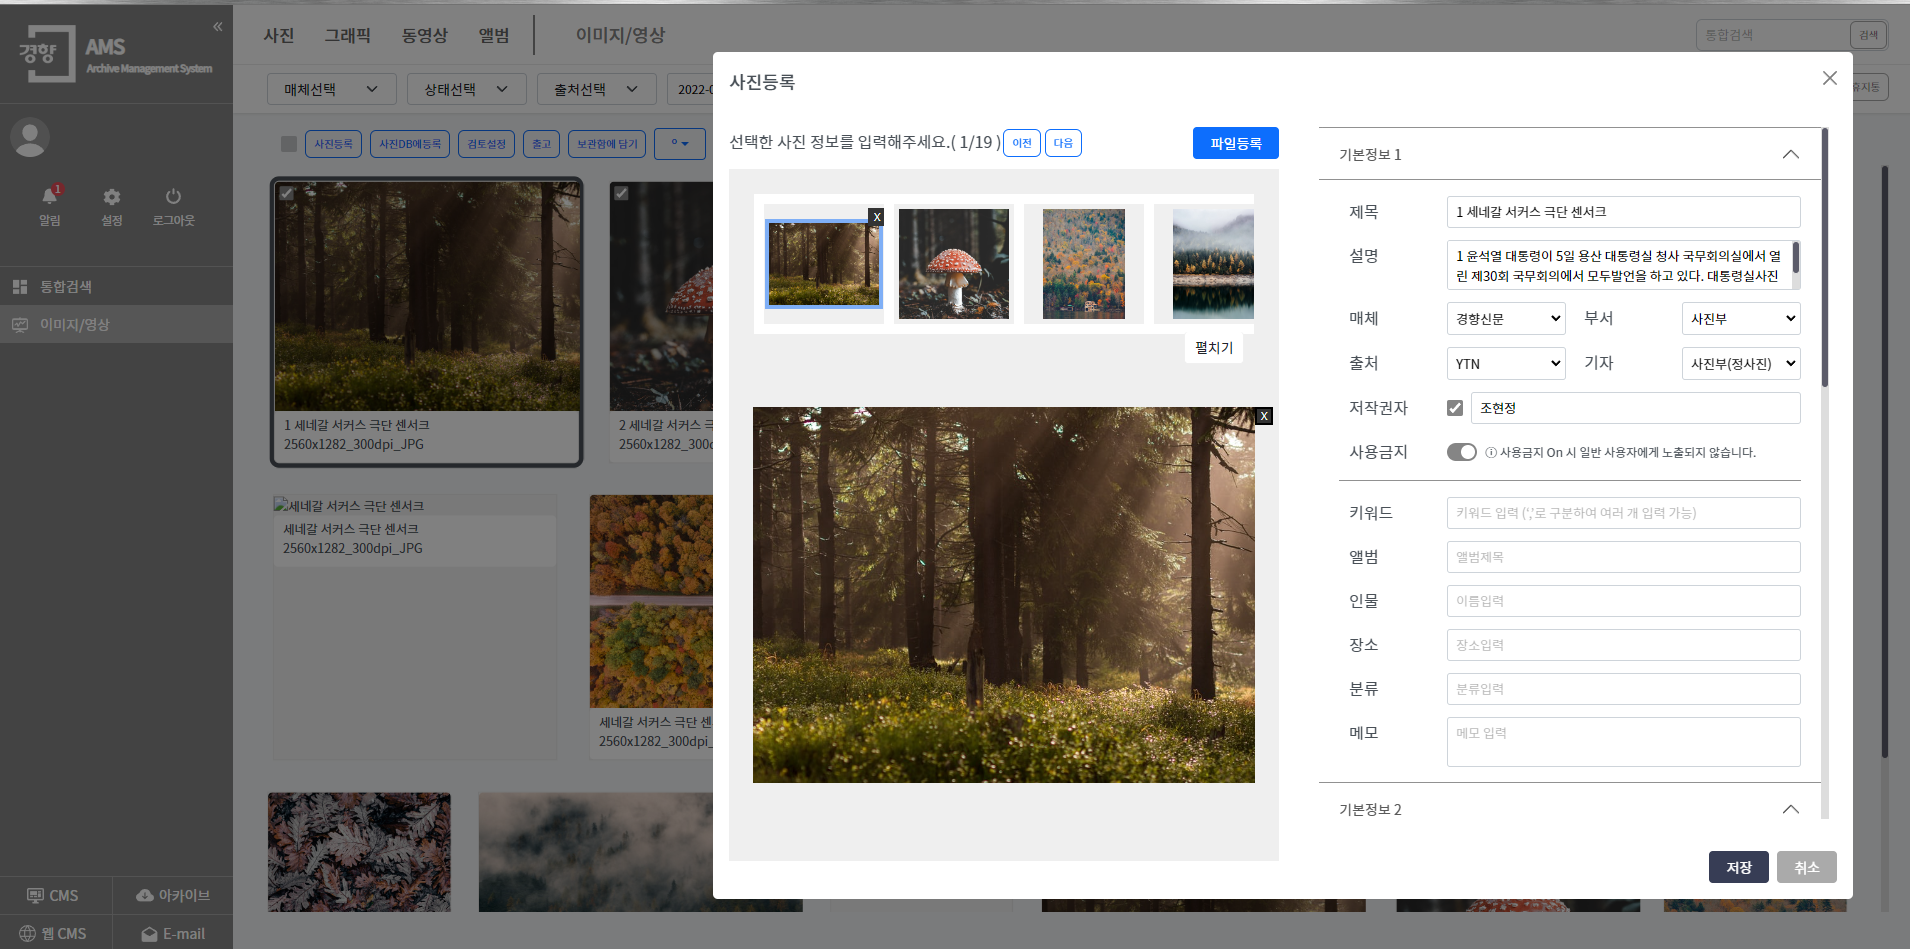Click the 장소 input field
This screenshot has height=949, width=1910.
1623,645
